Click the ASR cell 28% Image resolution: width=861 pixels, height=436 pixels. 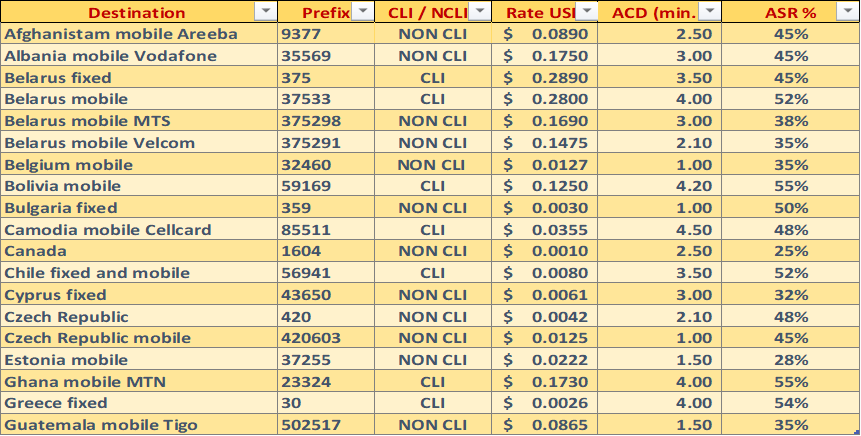coord(791,360)
